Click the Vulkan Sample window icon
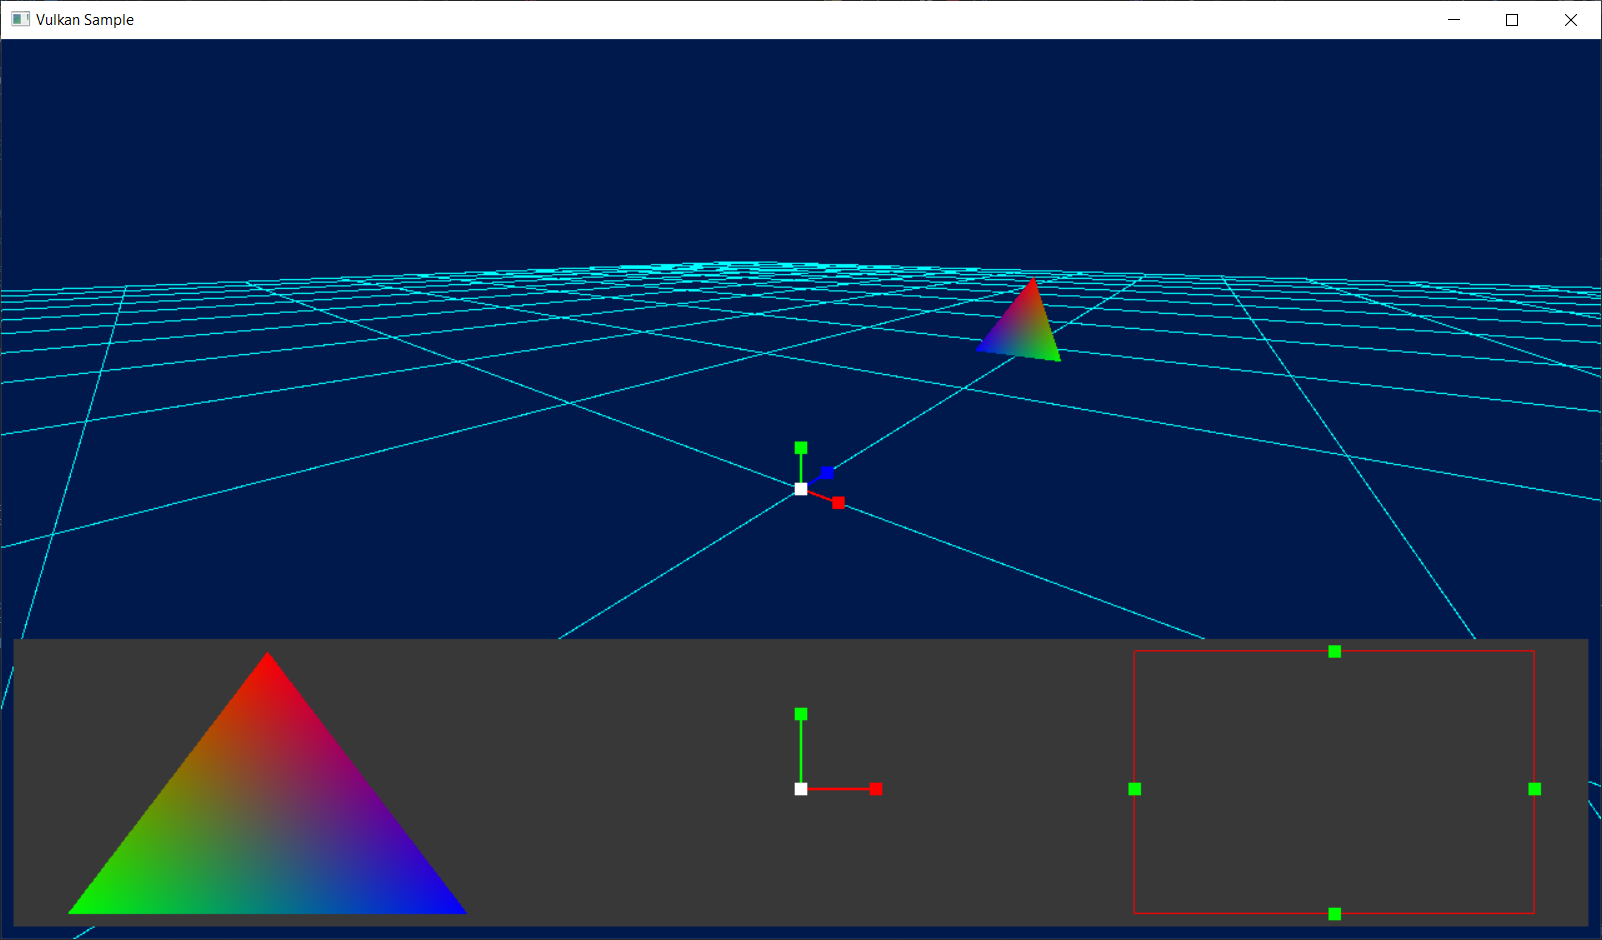The height and width of the screenshot is (940, 1602). pos(20,19)
